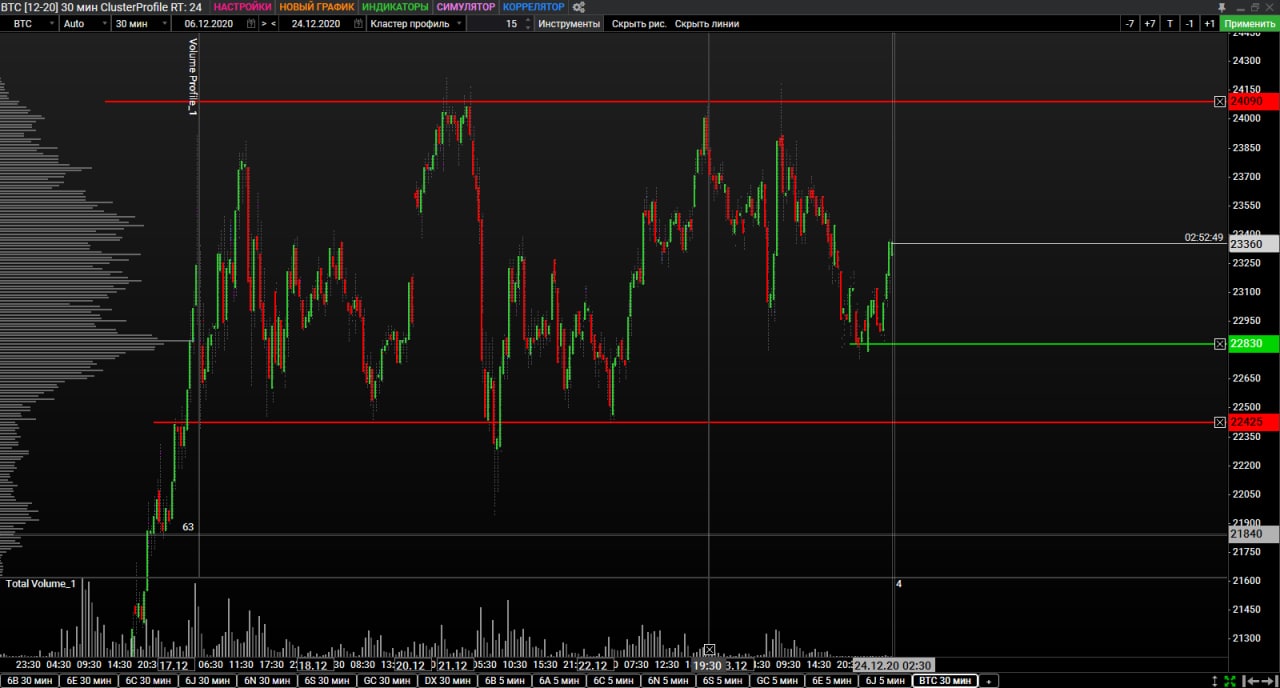
Task: Switch to the 6B 5 мин tab
Action: coord(503,681)
